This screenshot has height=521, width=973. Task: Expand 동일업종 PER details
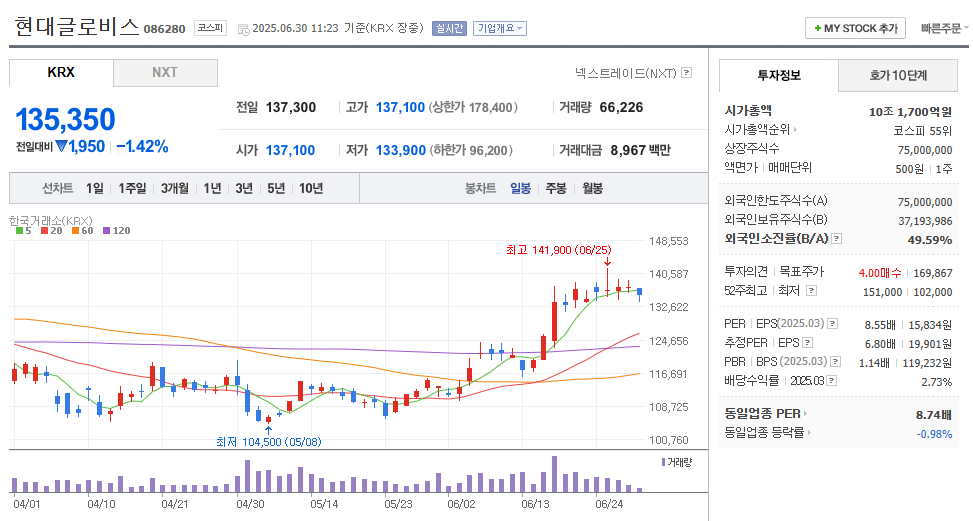[x=805, y=413]
